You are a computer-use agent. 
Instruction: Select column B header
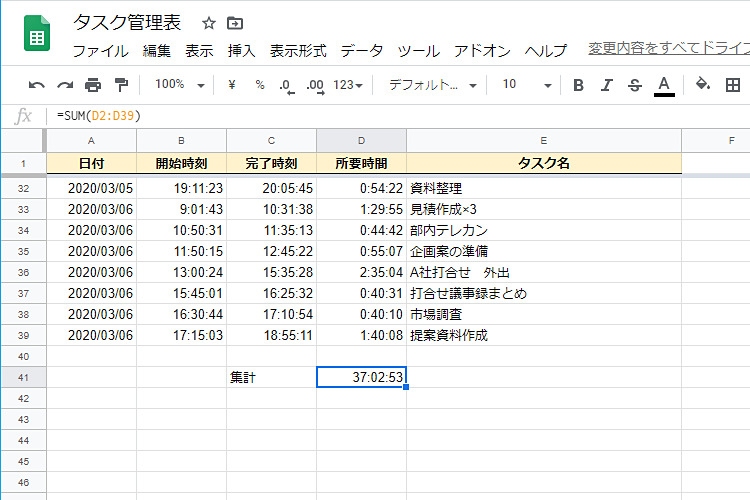tap(181, 141)
